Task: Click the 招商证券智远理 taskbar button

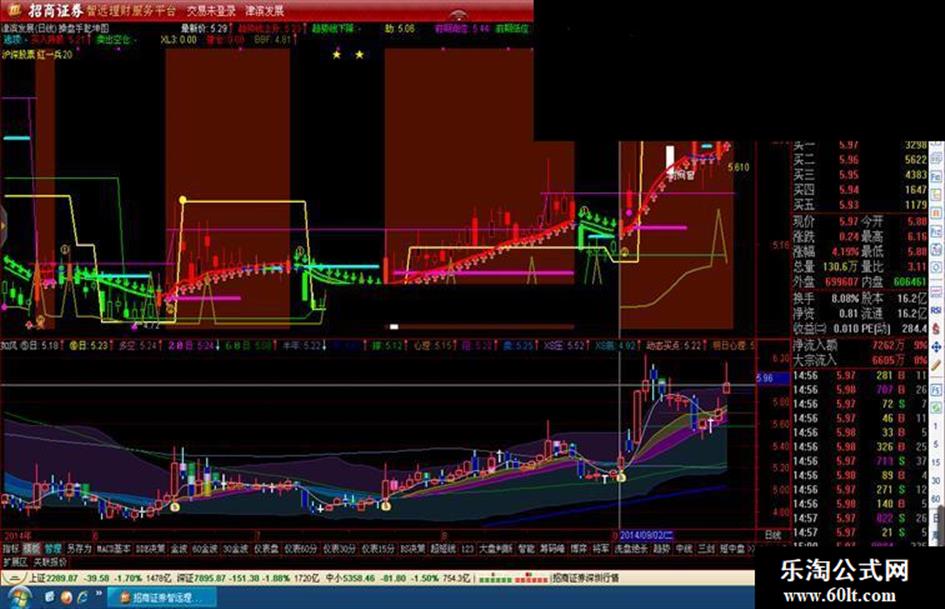Action: (163, 598)
